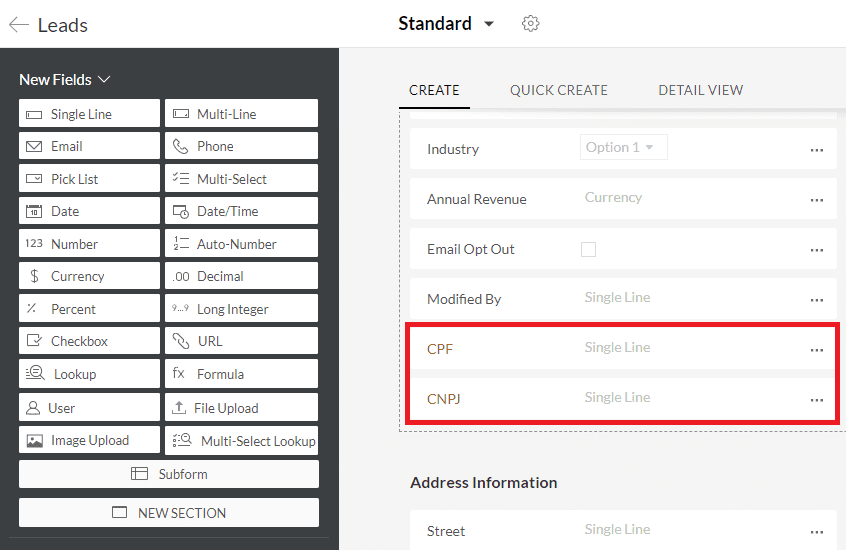Pick the Date/Time field type
This screenshot has height=550, width=846.
[241, 211]
